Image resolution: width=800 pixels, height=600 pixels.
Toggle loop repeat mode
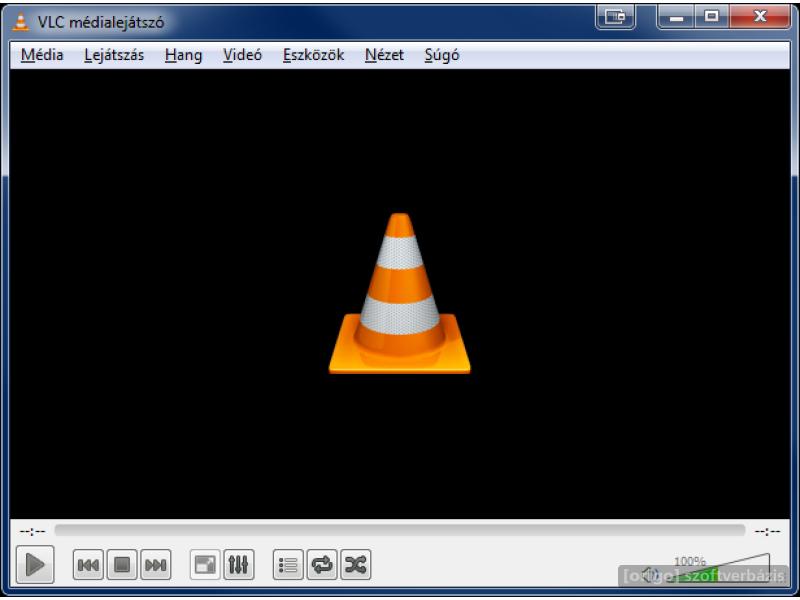[x=322, y=565]
